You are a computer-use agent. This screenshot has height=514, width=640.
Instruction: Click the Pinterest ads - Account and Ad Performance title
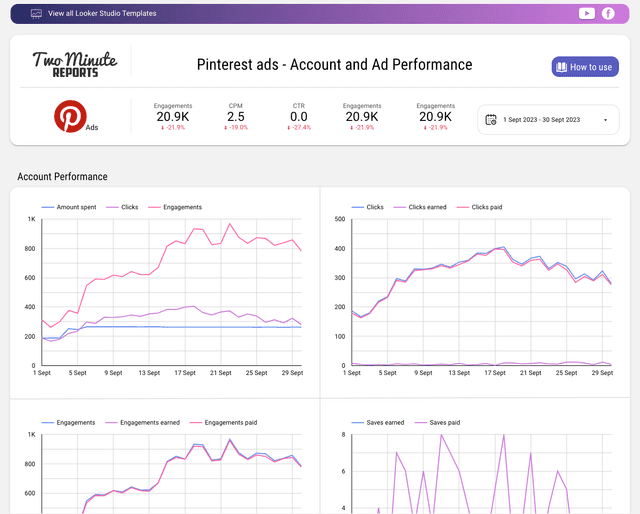tap(334, 65)
